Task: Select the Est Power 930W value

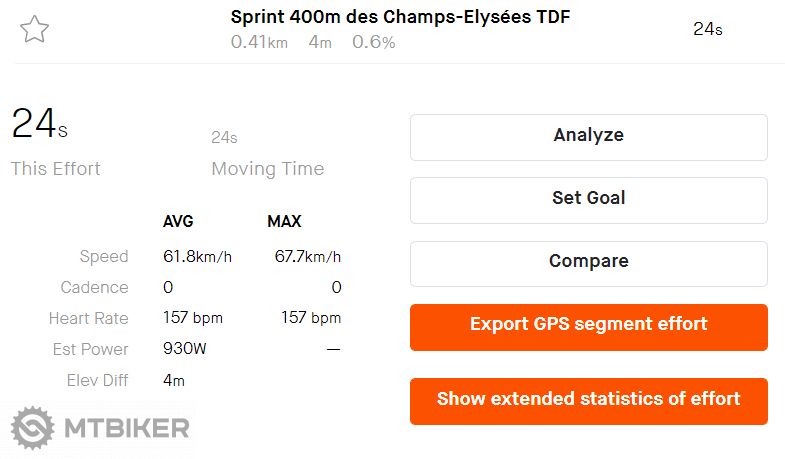Action: point(184,349)
